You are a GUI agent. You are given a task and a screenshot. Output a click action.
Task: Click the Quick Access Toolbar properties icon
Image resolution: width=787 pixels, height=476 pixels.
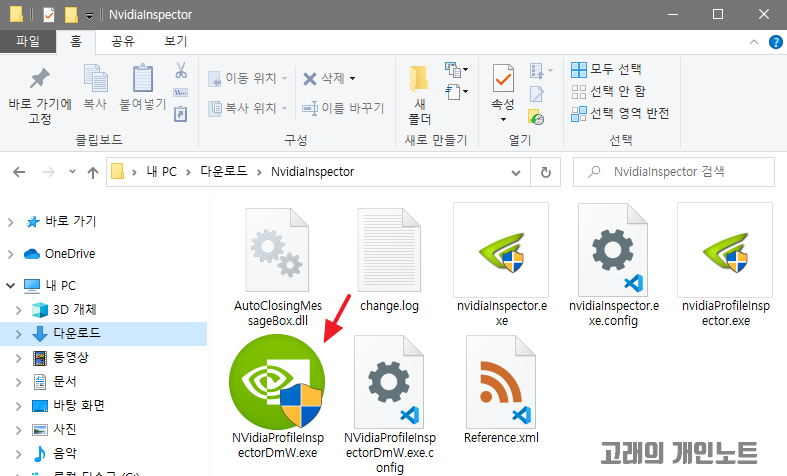pos(48,15)
